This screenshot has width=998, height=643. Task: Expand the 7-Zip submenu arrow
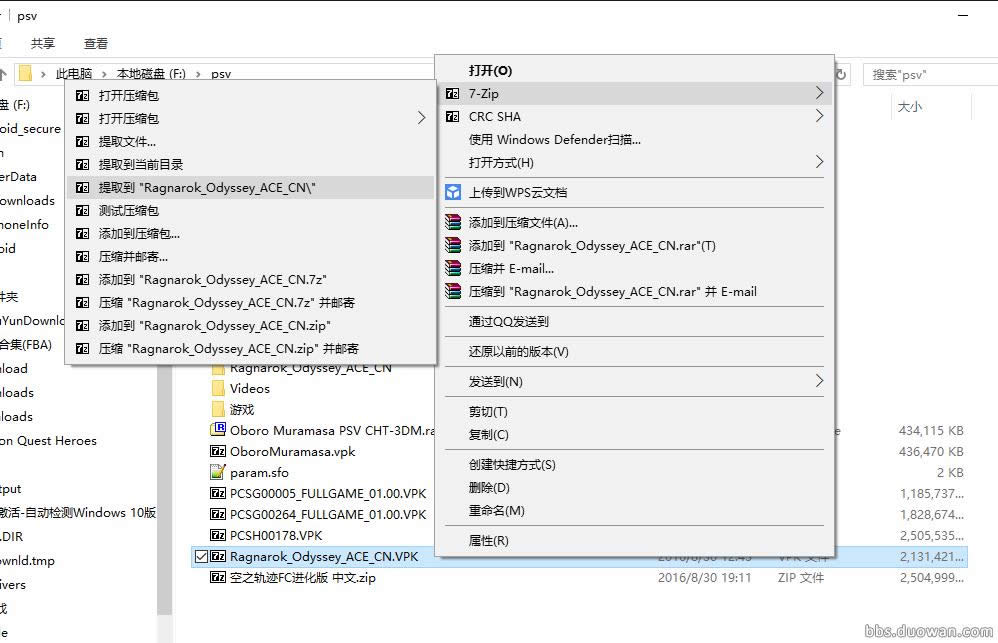coord(819,93)
